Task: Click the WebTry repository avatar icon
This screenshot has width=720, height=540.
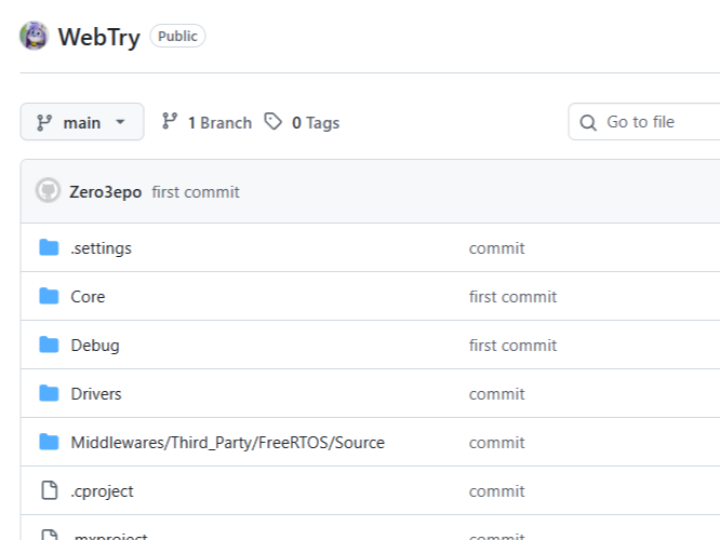Action: (x=34, y=37)
